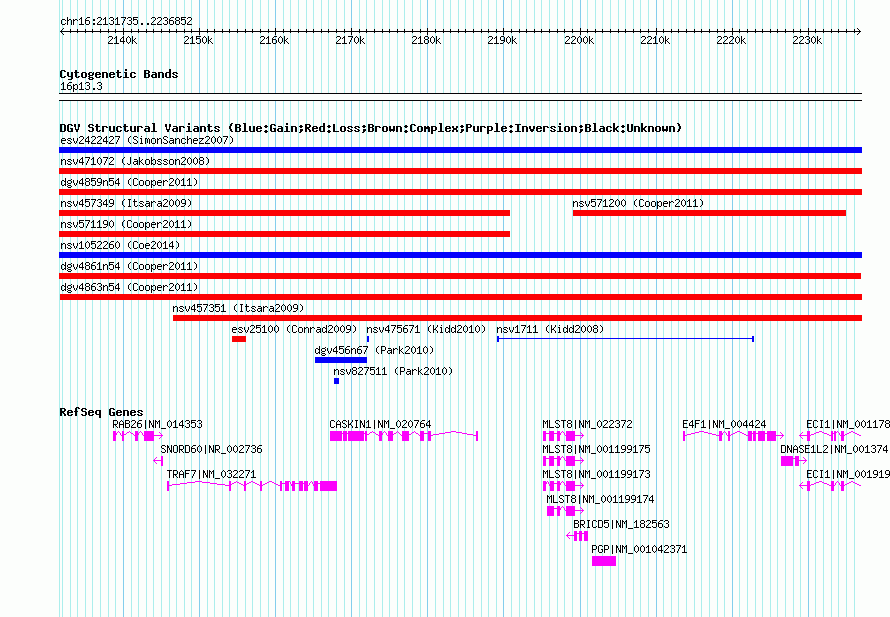Click the RAB26|NM_014353 gene label
Image resolution: width=890 pixels, height=617 pixels.
pos(157,424)
